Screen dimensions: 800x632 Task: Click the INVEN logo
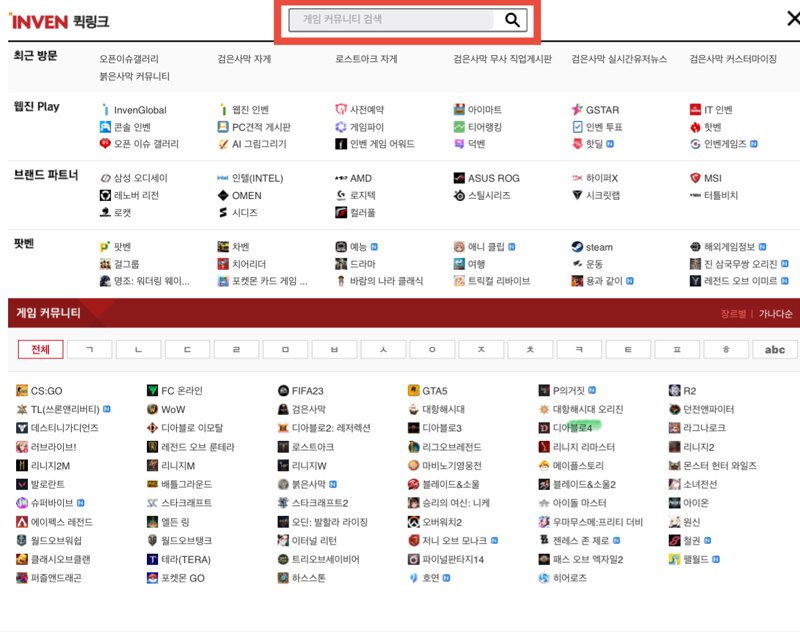pos(39,21)
